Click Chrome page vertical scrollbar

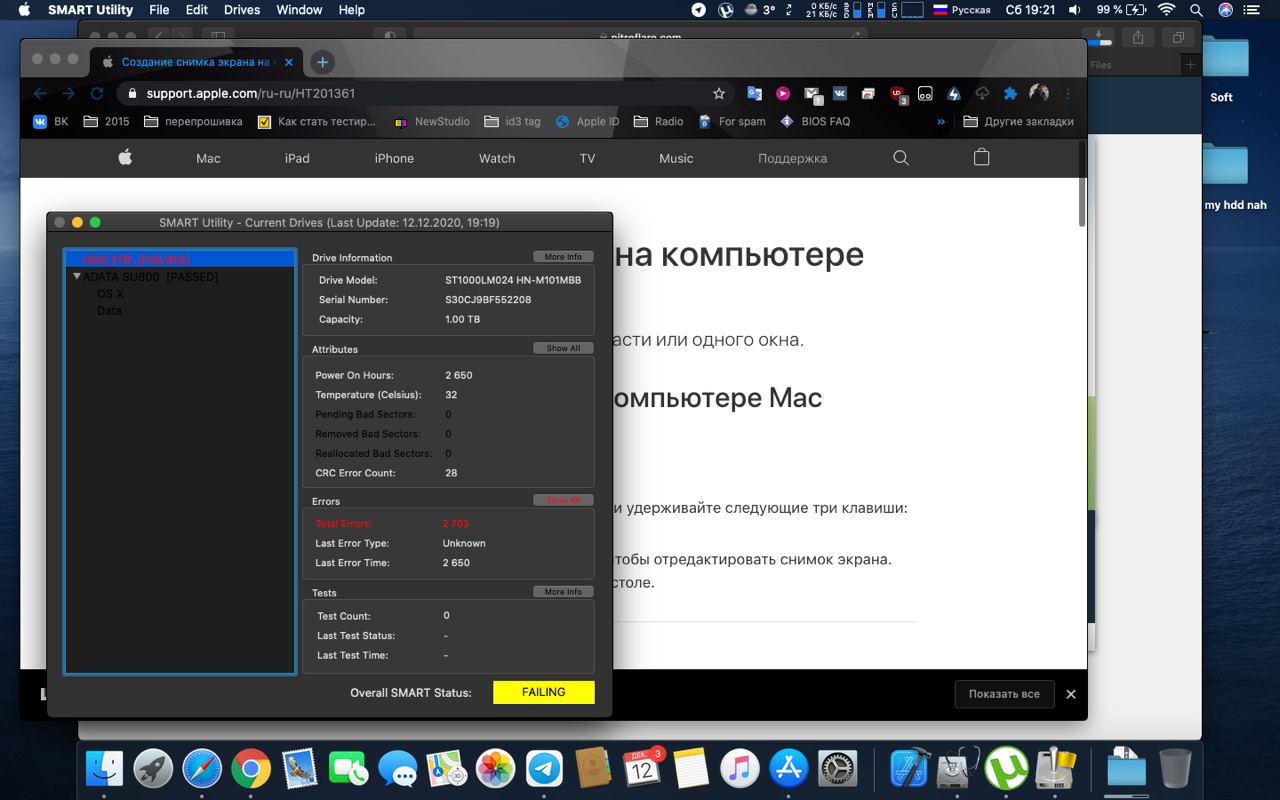(x=1082, y=185)
